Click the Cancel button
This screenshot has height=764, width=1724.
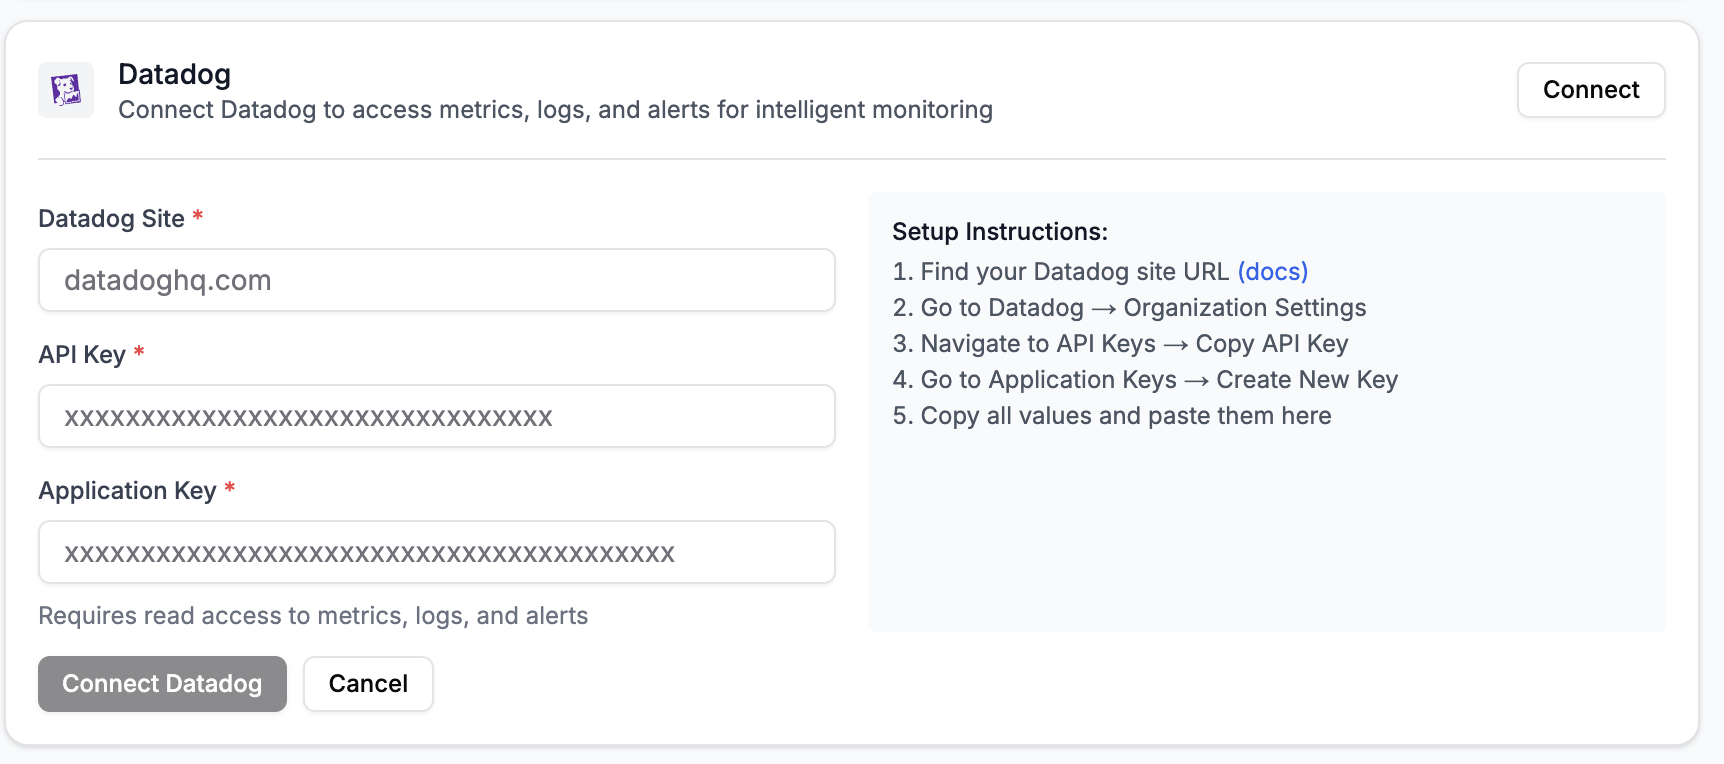coord(368,684)
